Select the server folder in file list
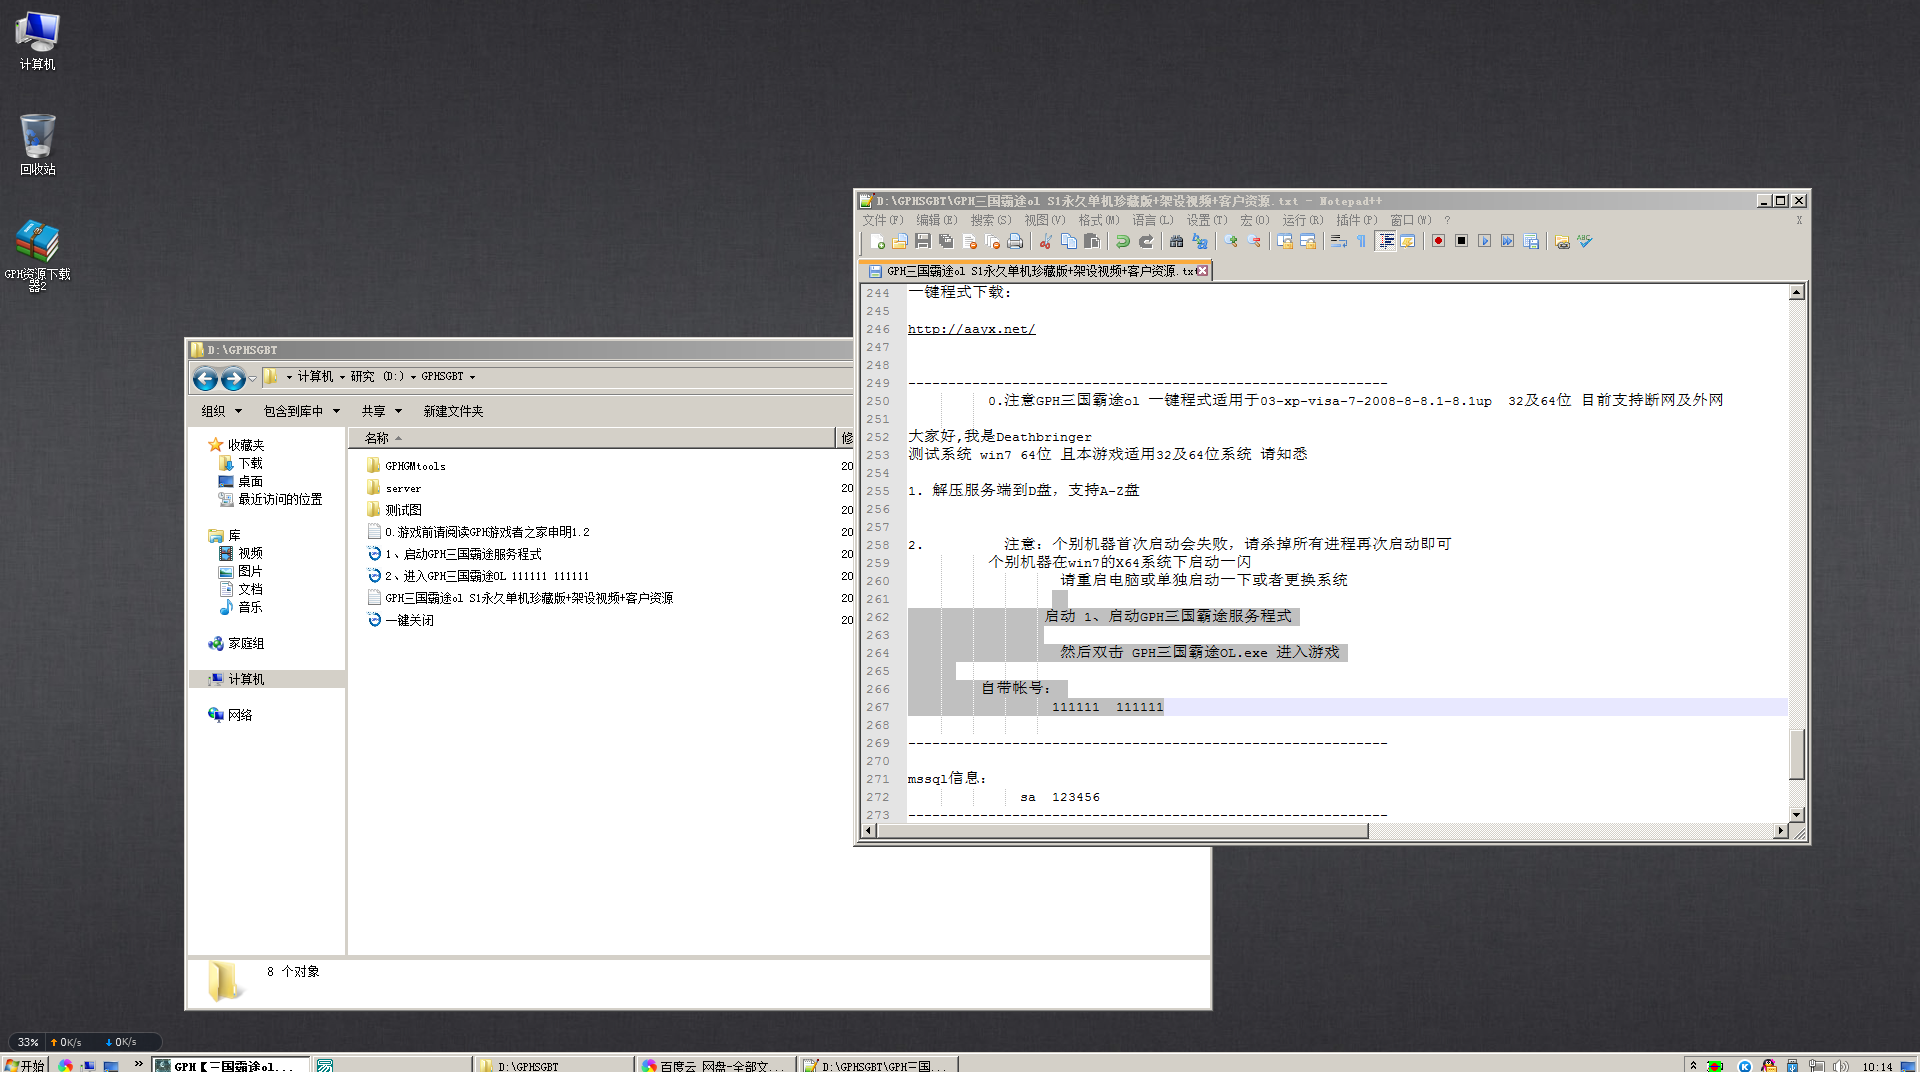This screenshot has height=1072, width=1920. pos(403,489)
